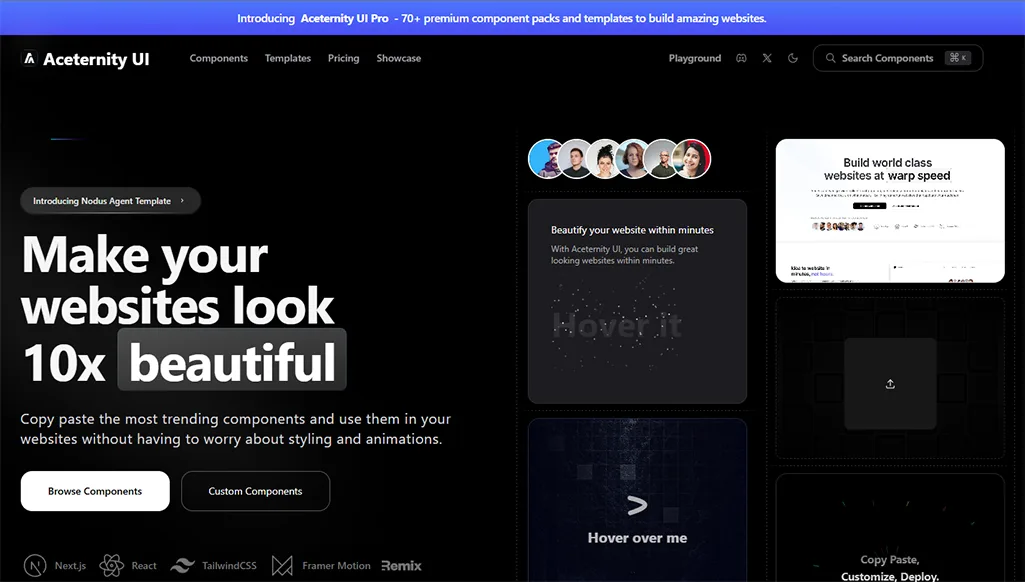Open the Components nav menu
Screen dimensions: 1025x582
(x=218, y=58)
